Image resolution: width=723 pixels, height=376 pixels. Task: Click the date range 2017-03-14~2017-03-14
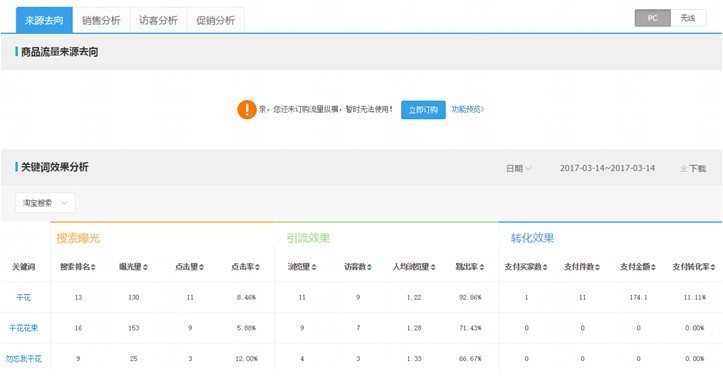(607, 168)
